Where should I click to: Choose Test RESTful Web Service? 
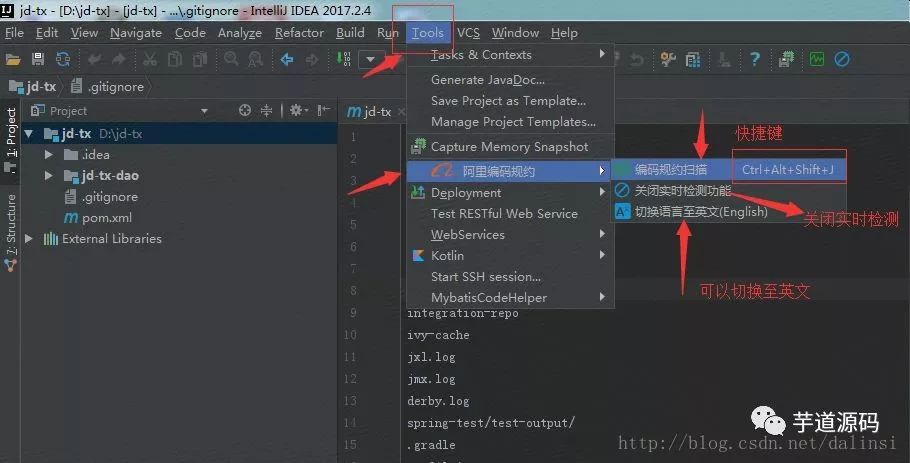click(510, 214)
